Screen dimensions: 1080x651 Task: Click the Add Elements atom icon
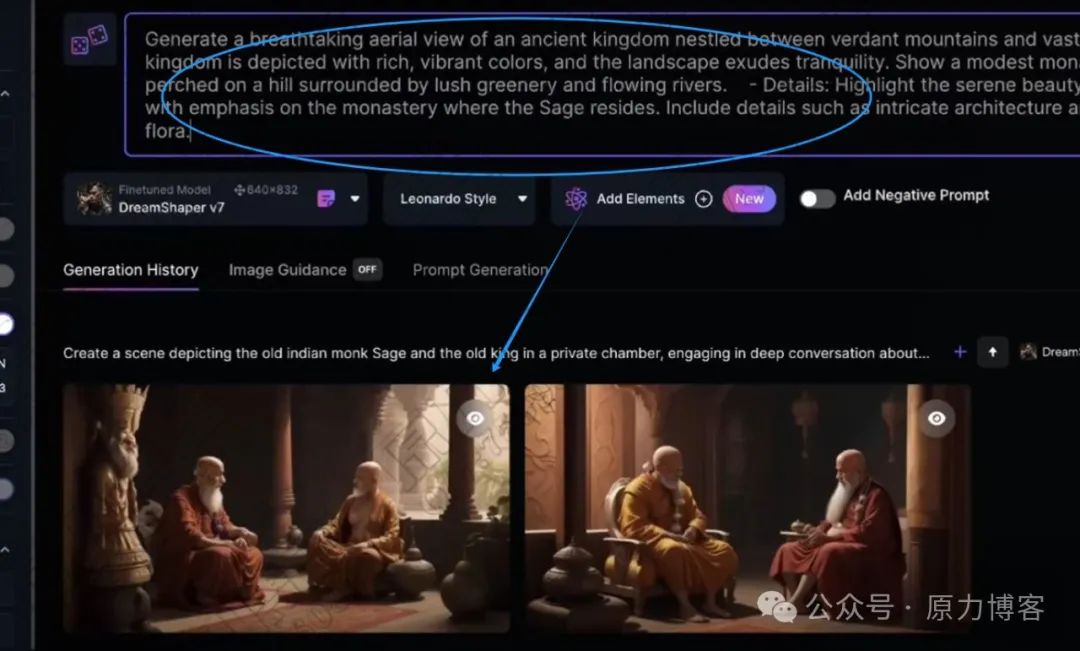pyautogui.click(x=576, y=199)
